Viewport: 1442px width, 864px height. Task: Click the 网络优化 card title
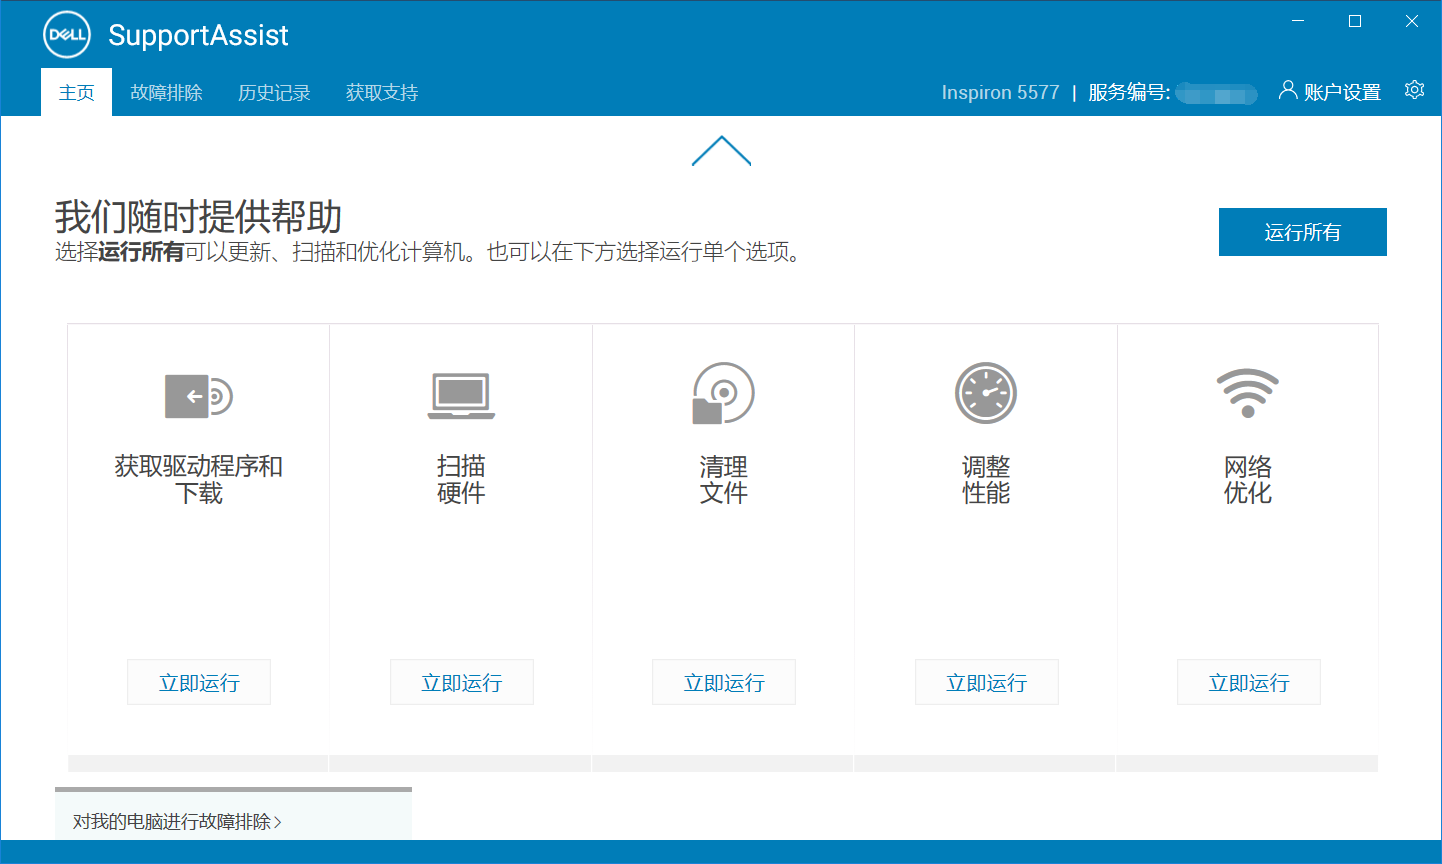click(x=1248, y=480)
